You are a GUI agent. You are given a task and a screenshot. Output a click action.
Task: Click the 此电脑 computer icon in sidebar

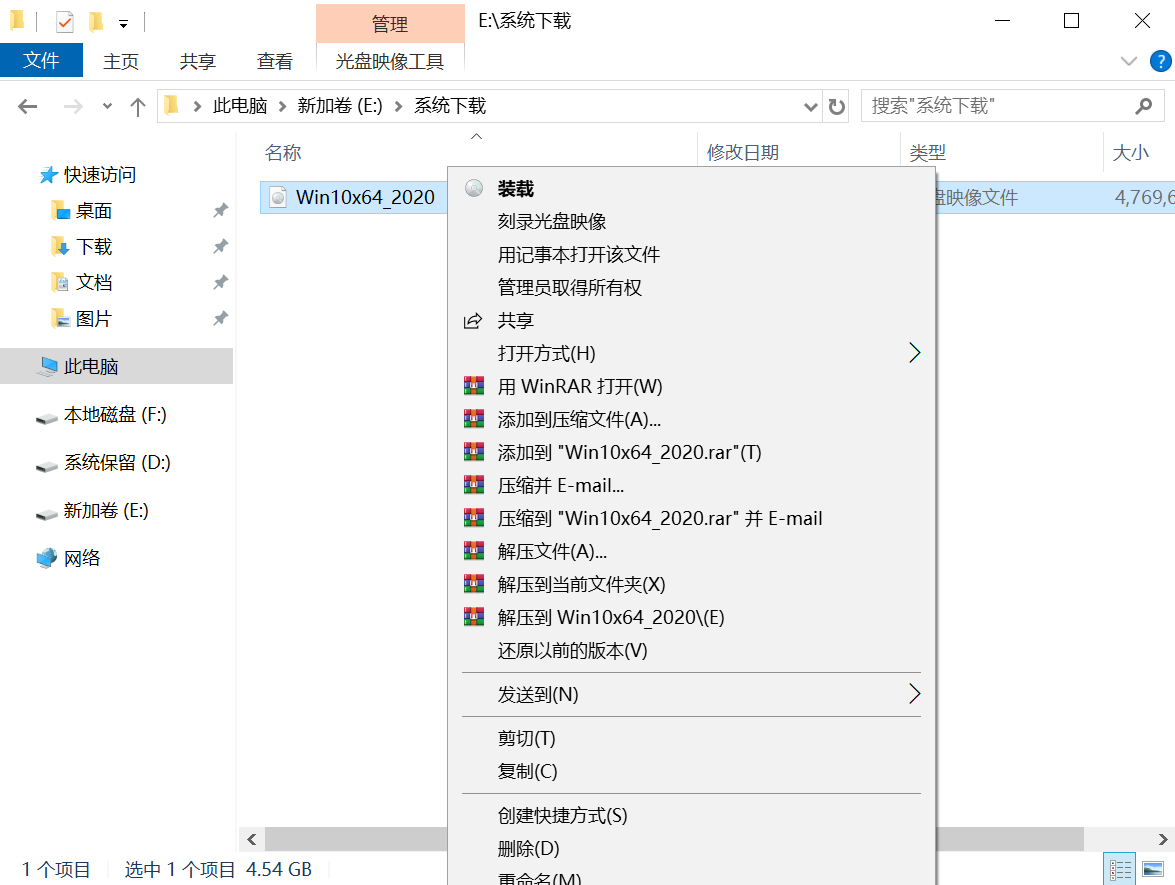tap(49, 366)
